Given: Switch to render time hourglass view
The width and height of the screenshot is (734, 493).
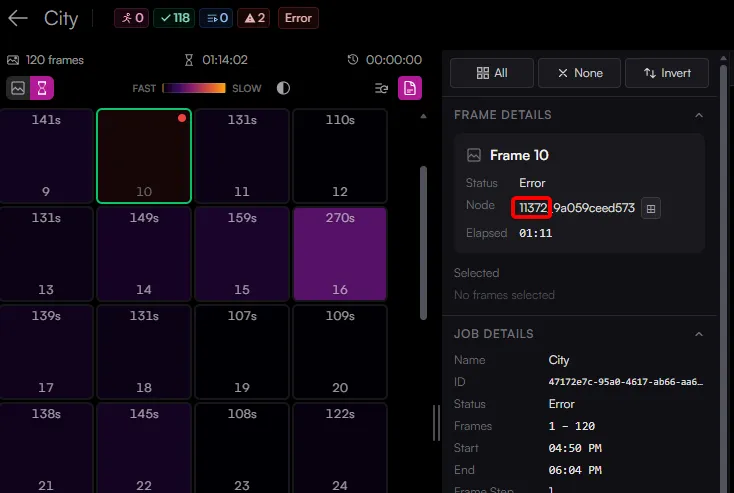Looking at the screenshot, I should [42, 88].
